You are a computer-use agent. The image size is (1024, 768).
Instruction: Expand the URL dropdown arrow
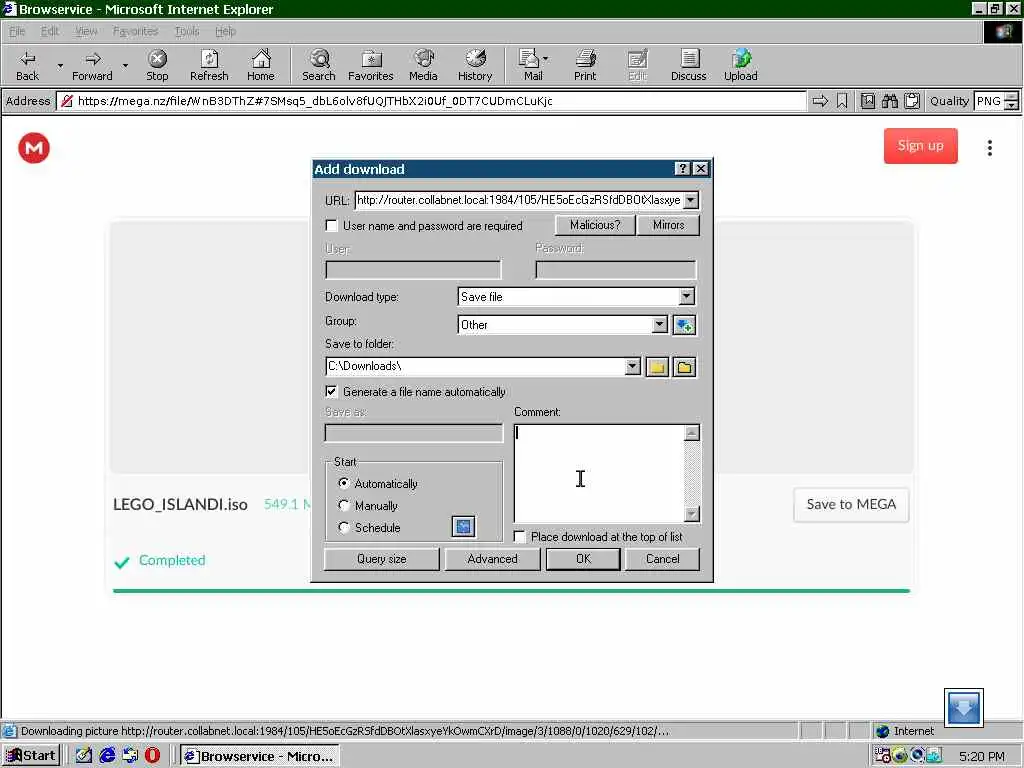[x=691, y=200]
